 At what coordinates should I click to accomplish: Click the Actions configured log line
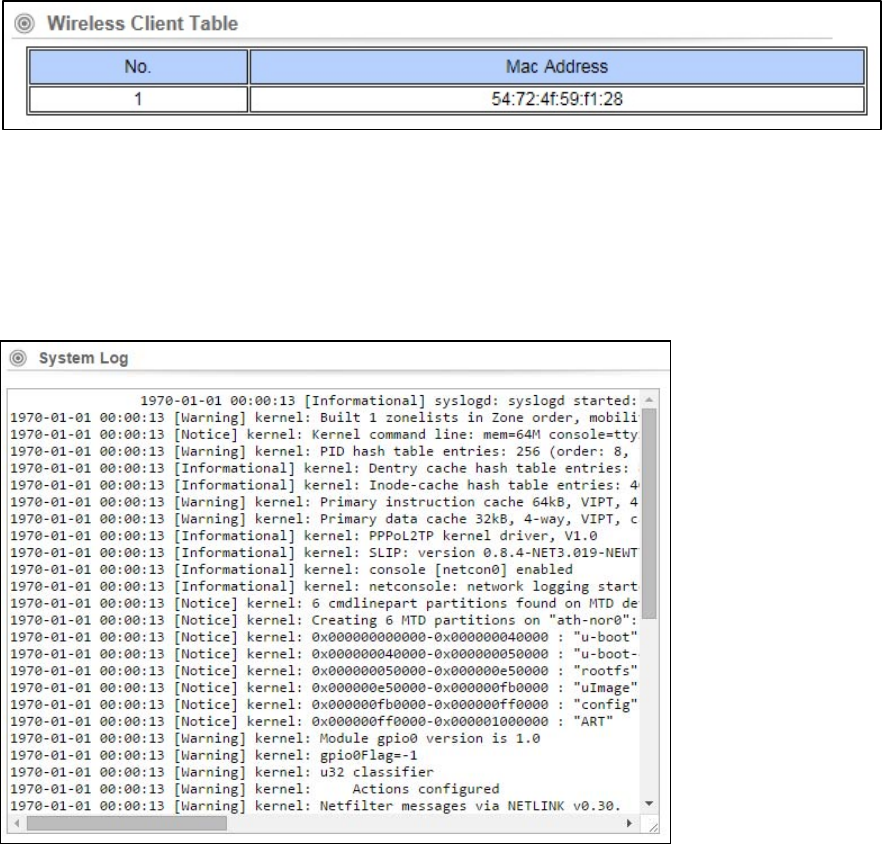[x=255, y=789]
